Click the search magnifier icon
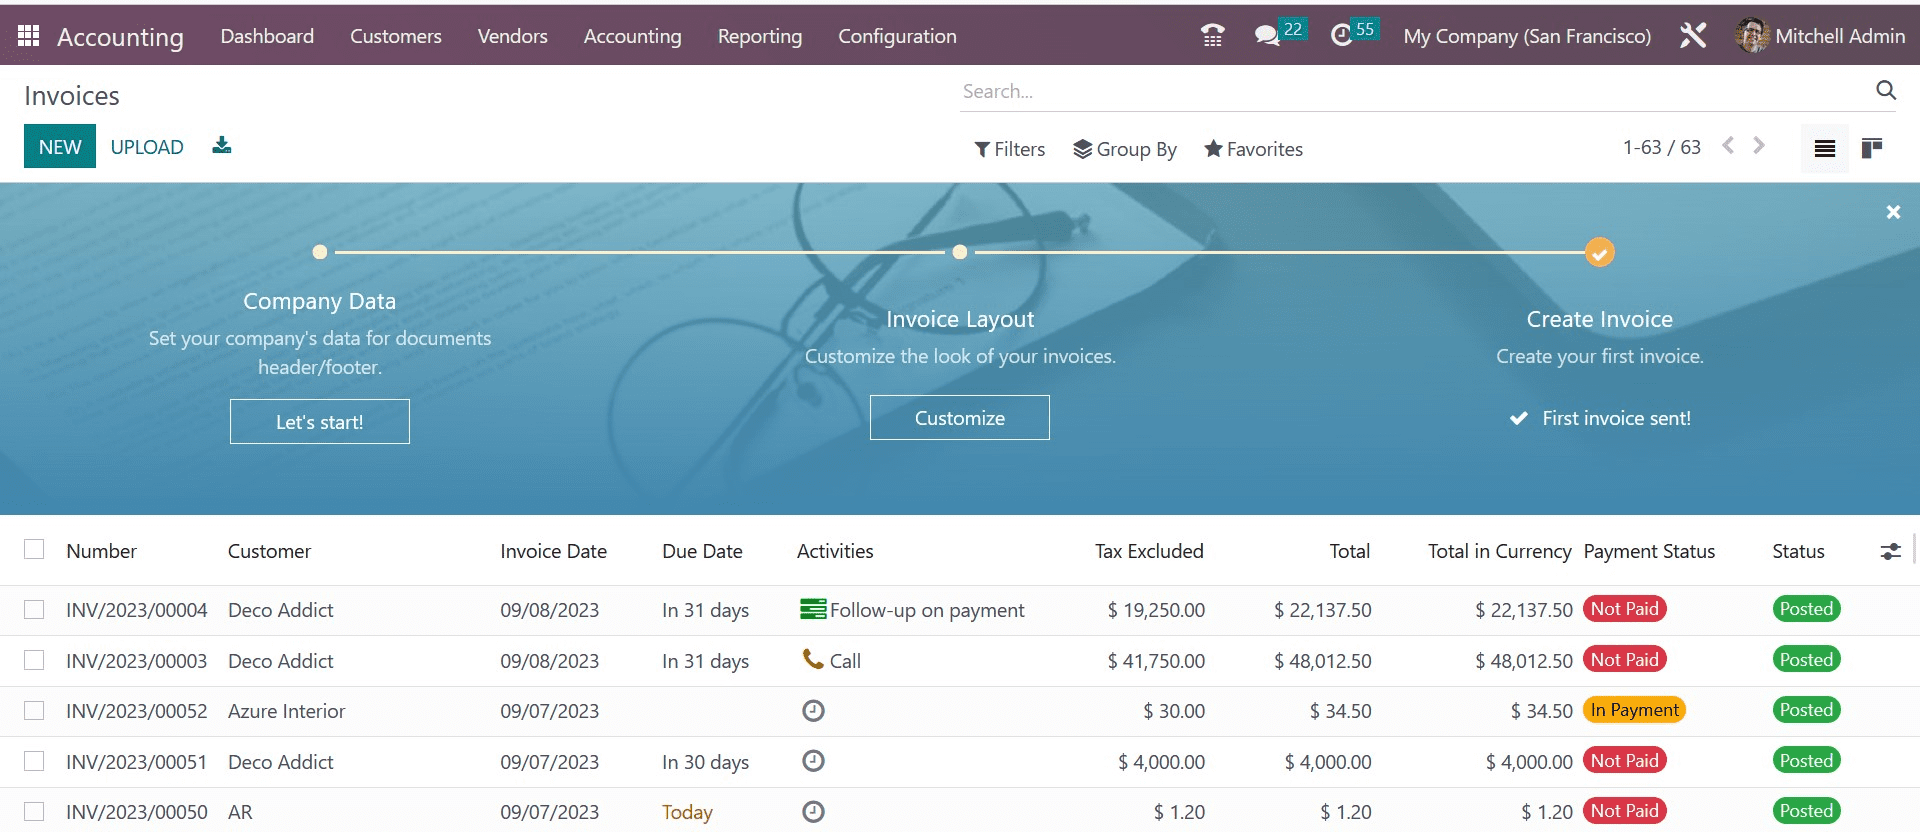 pyautogui.click(x=1886, y=90)
